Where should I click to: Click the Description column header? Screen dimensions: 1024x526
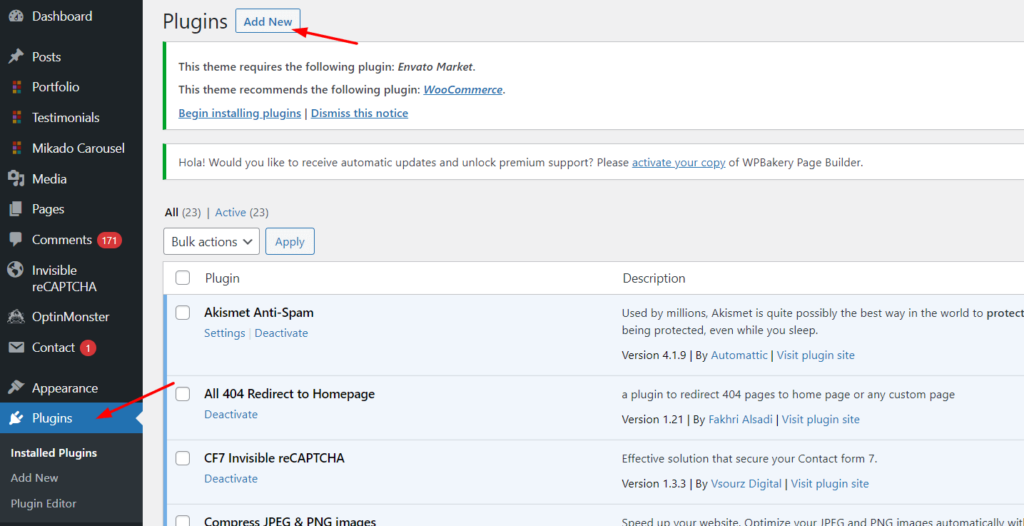(x=654, y=278)
